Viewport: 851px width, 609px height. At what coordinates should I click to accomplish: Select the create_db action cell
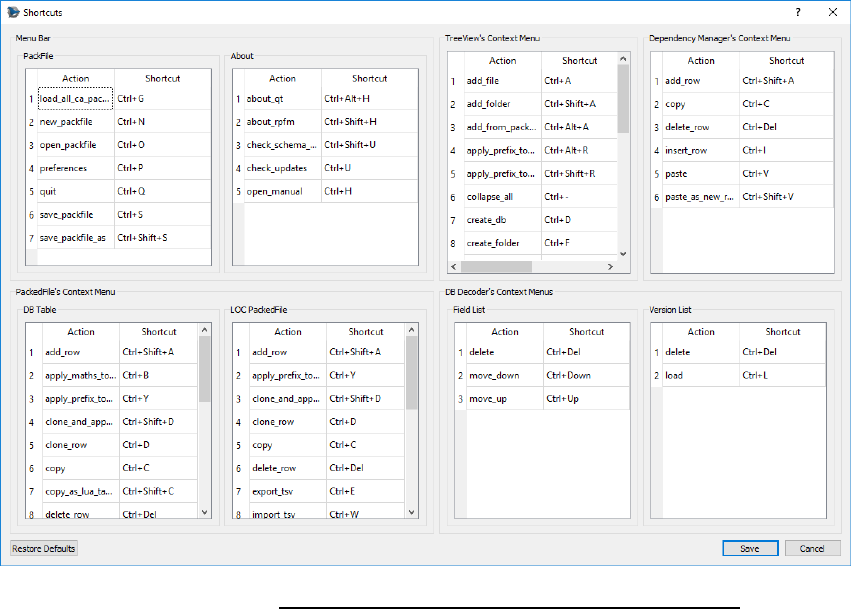tap(503, 220)
